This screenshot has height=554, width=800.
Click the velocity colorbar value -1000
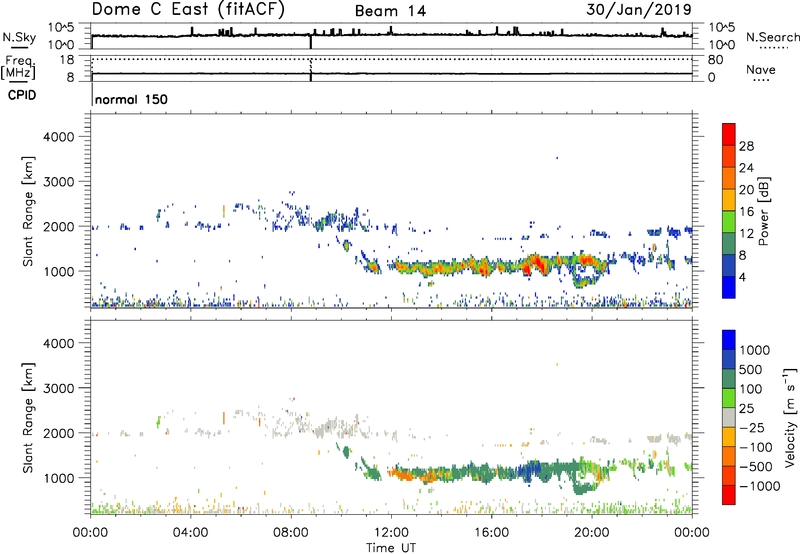click(760, 486)
